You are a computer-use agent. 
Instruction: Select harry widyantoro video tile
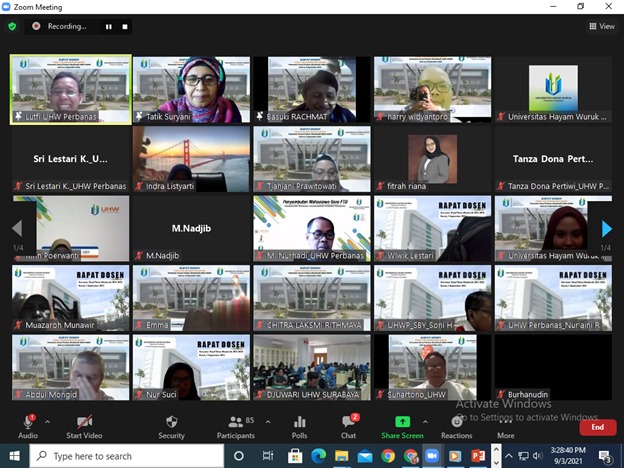tap(433, 90)
